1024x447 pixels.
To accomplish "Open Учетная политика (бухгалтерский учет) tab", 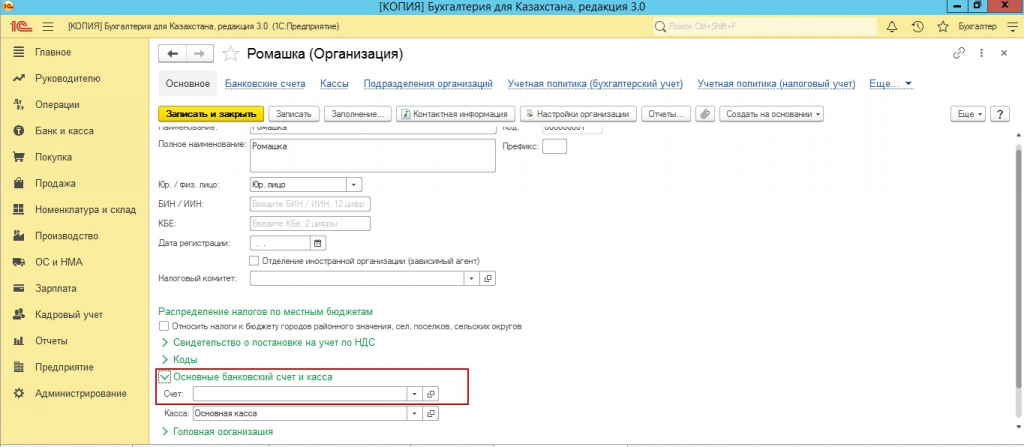I will [x=595, y=84].
